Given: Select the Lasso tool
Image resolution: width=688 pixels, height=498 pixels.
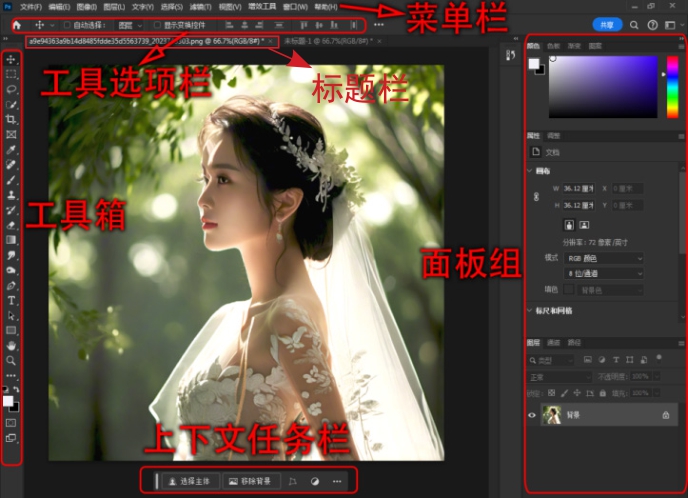Looking at the screenshot, I should (11, 89).
